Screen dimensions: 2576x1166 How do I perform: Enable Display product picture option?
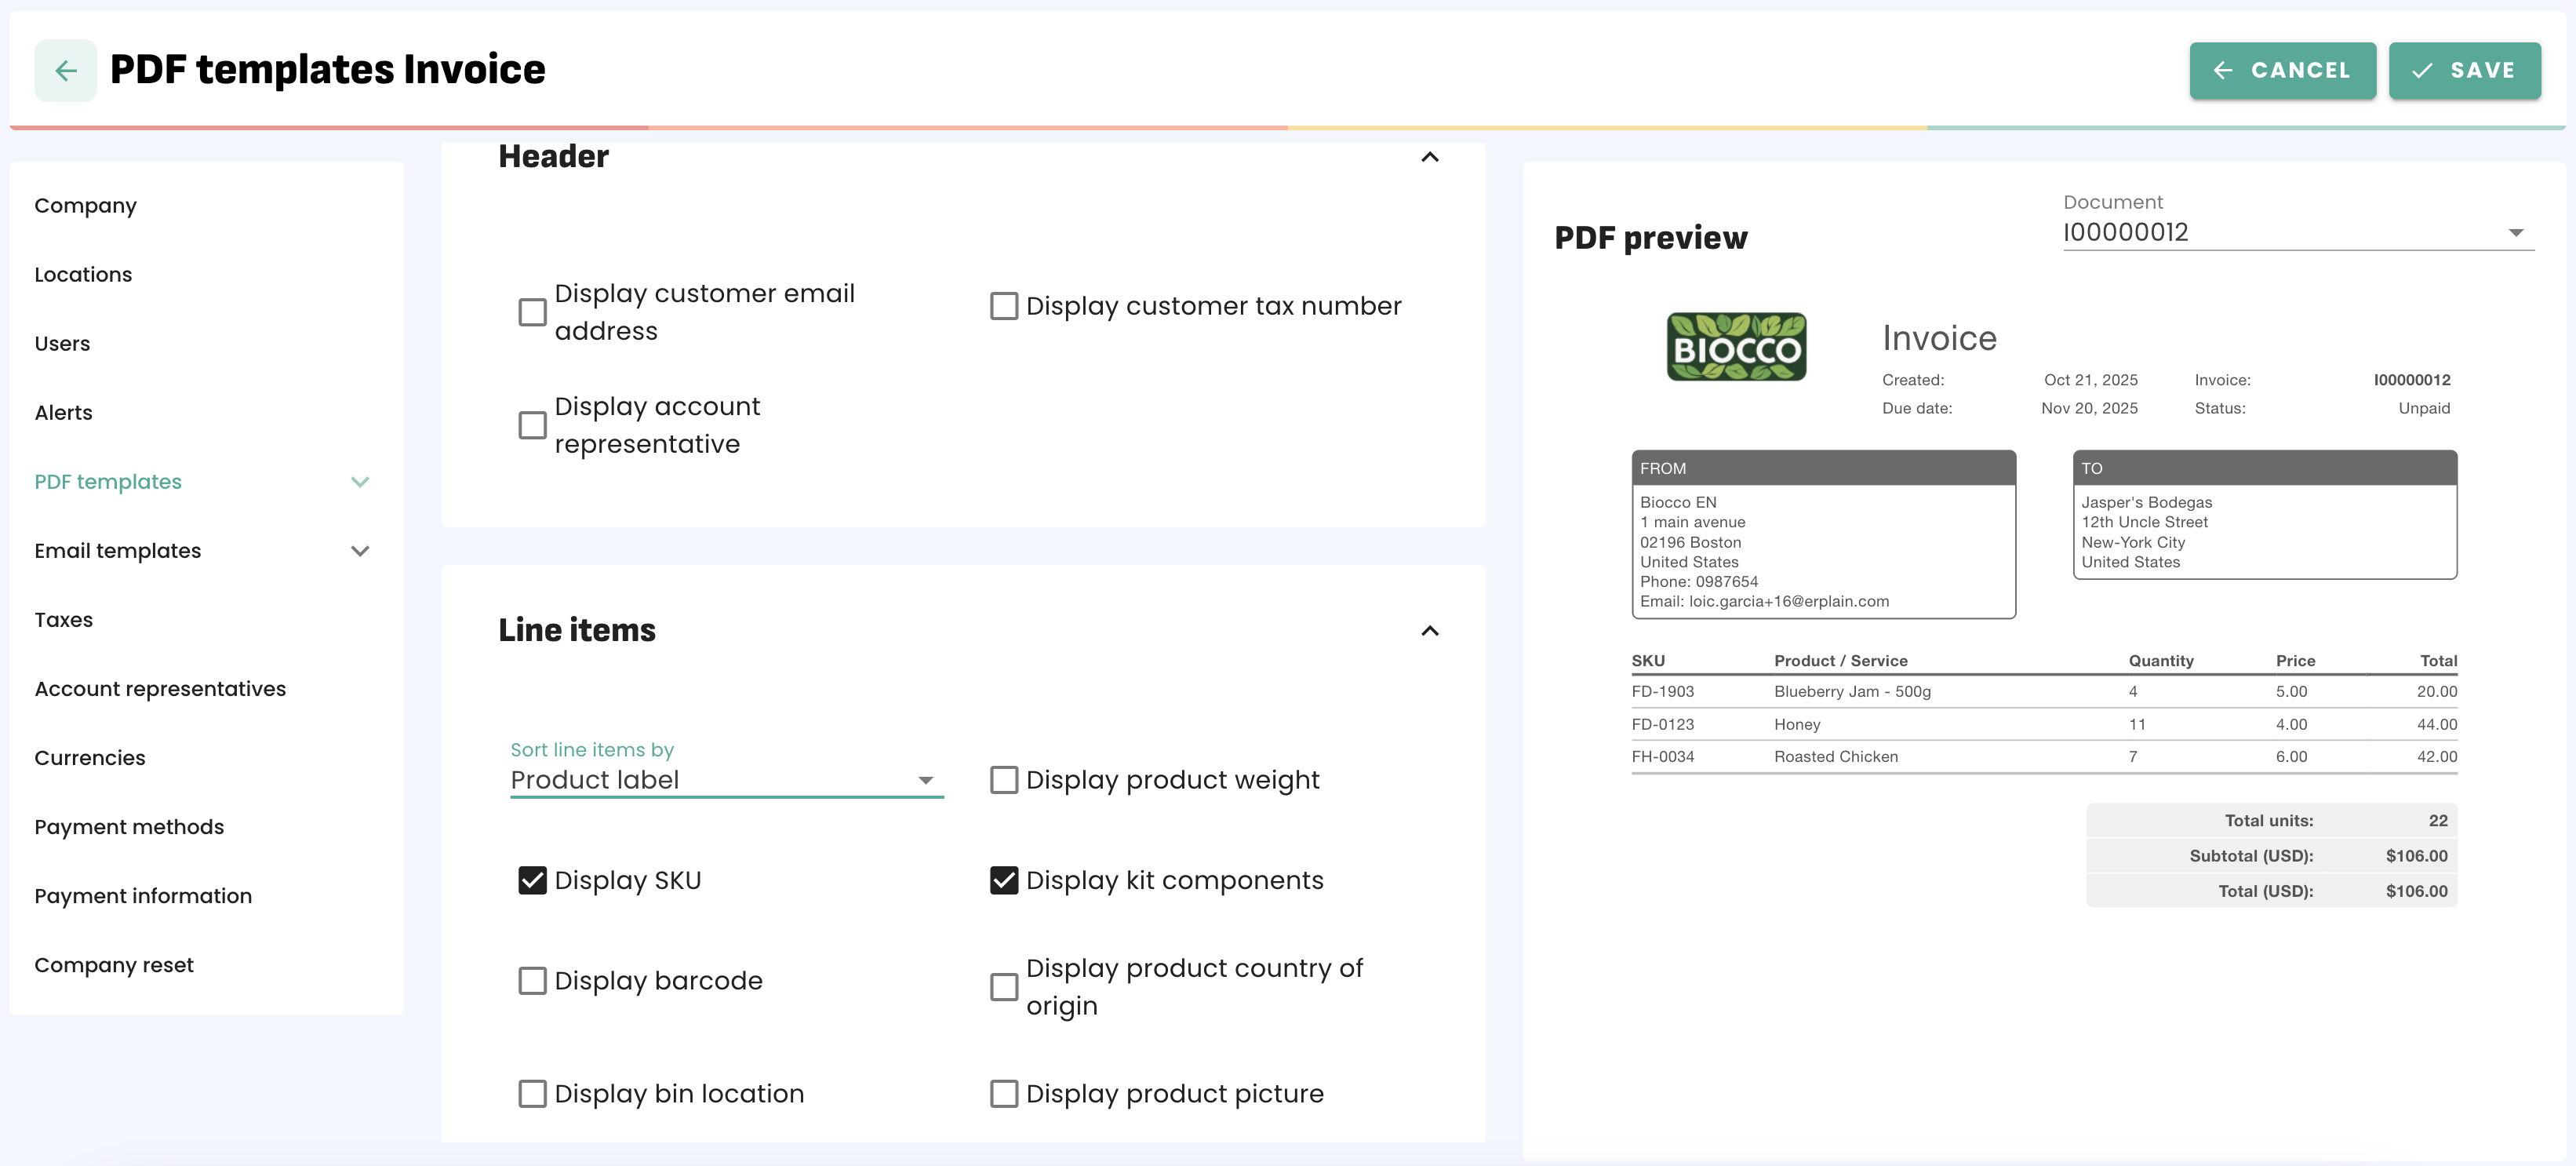[x=1003, y=1093]
